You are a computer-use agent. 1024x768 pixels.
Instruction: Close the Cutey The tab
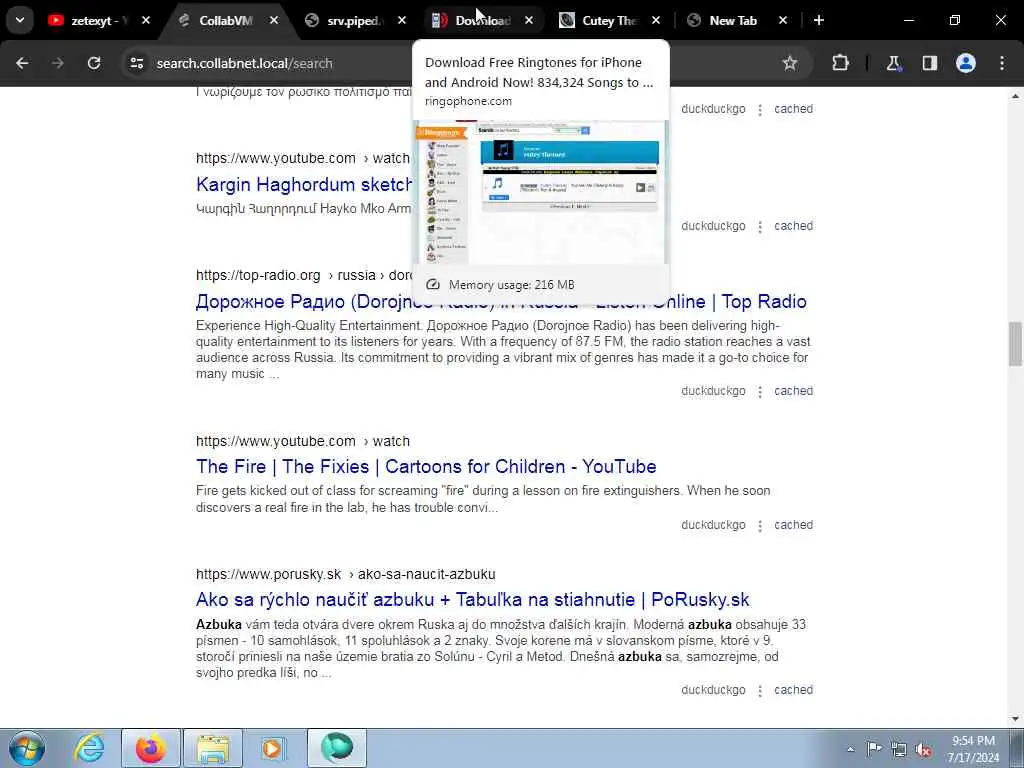(656, 21)
